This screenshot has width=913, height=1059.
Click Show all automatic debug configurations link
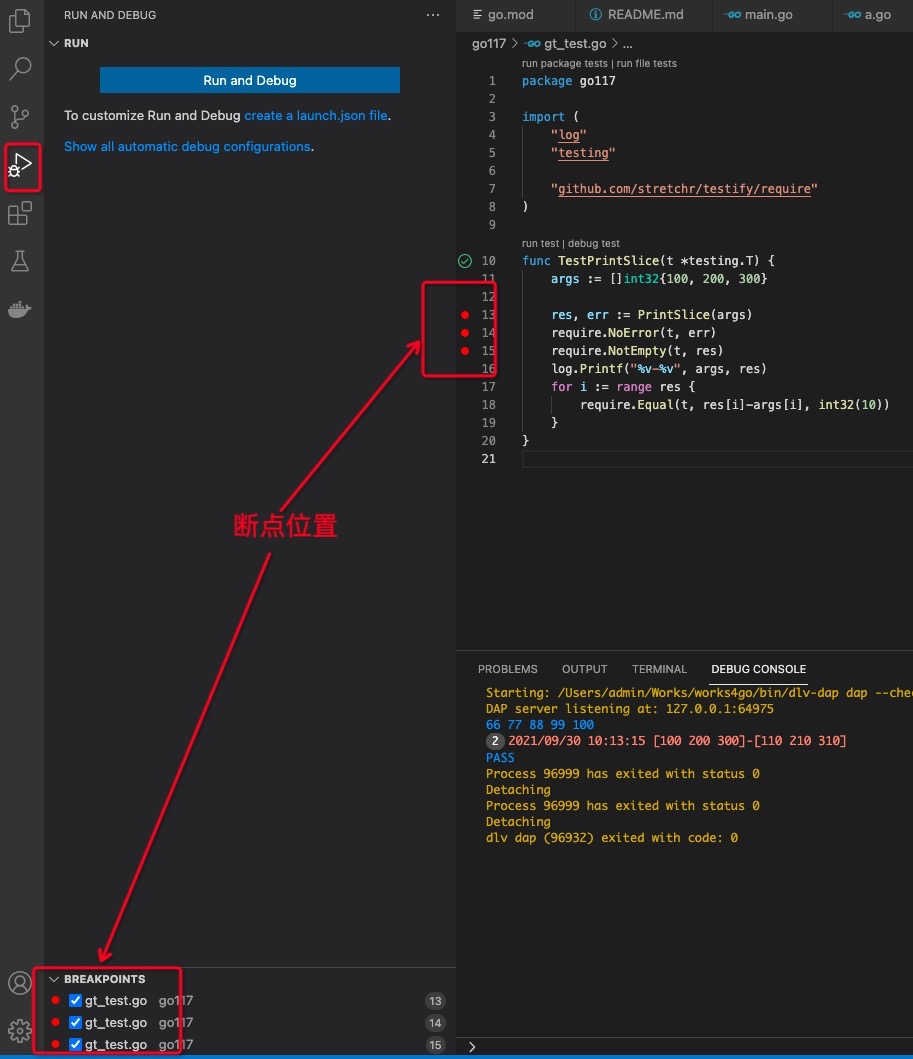(187, 147)
